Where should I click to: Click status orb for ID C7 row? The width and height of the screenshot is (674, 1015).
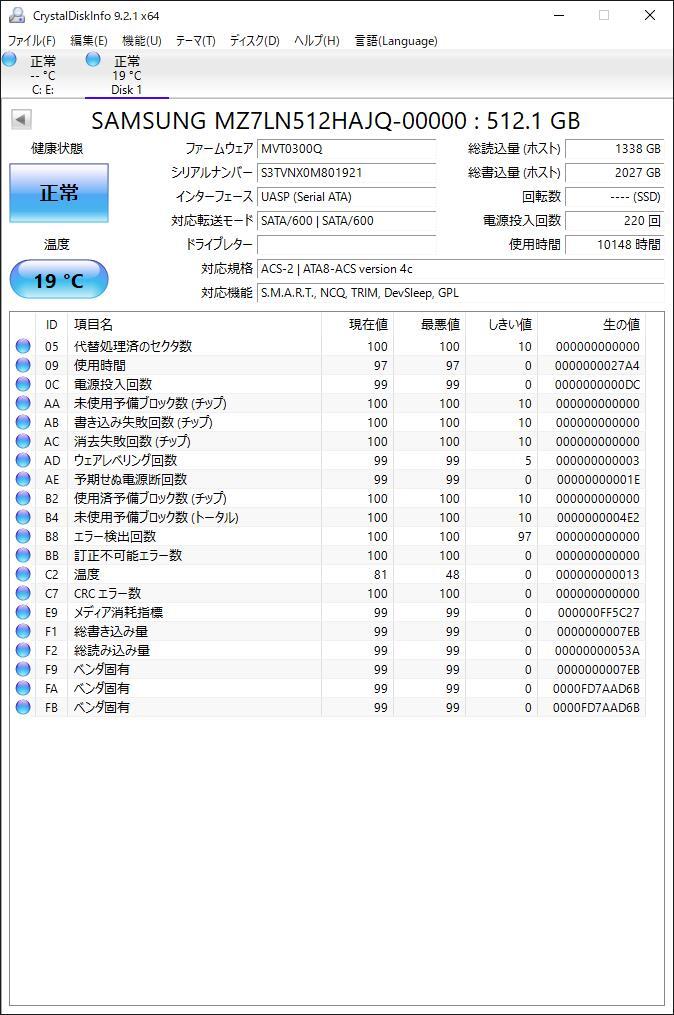23,593
